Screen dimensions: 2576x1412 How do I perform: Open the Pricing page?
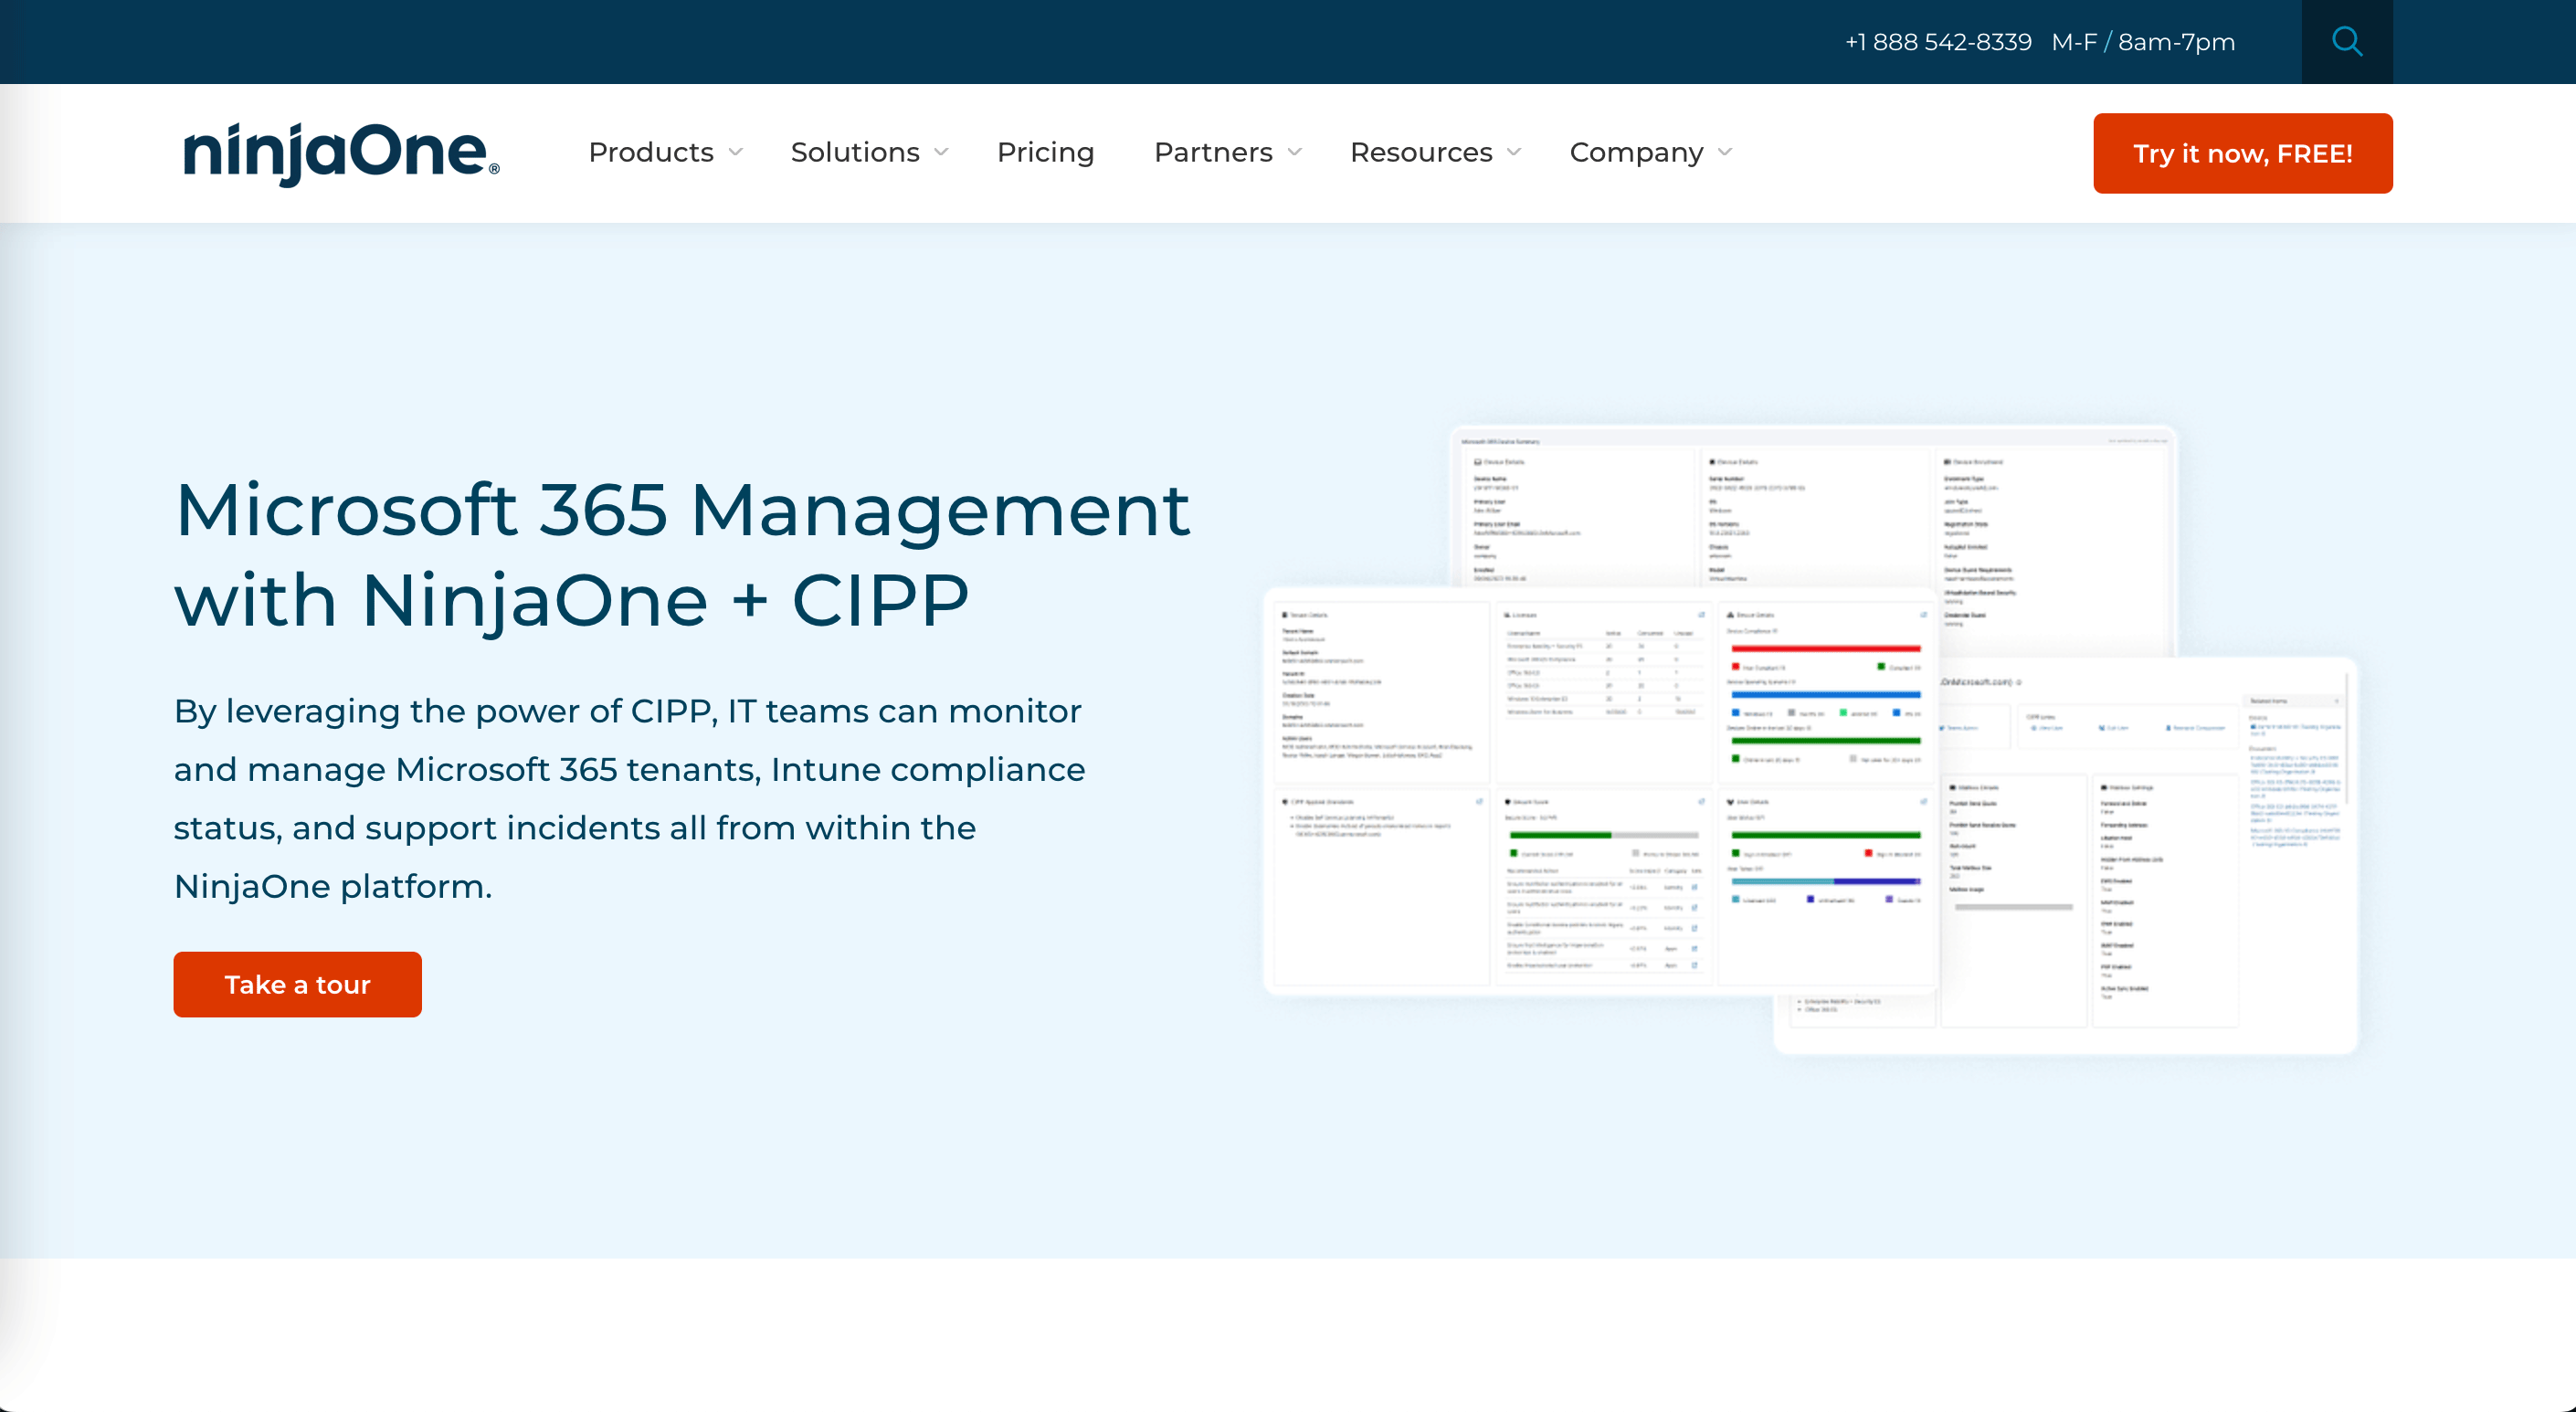[x=1045, y=152]
